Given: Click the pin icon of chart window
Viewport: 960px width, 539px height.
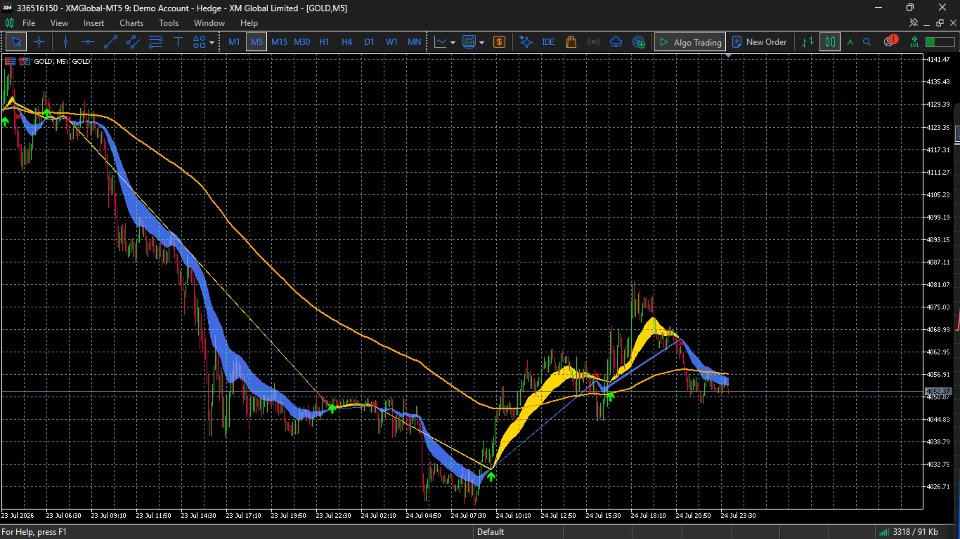Looking at the screenshot, I should pos(913,23).
